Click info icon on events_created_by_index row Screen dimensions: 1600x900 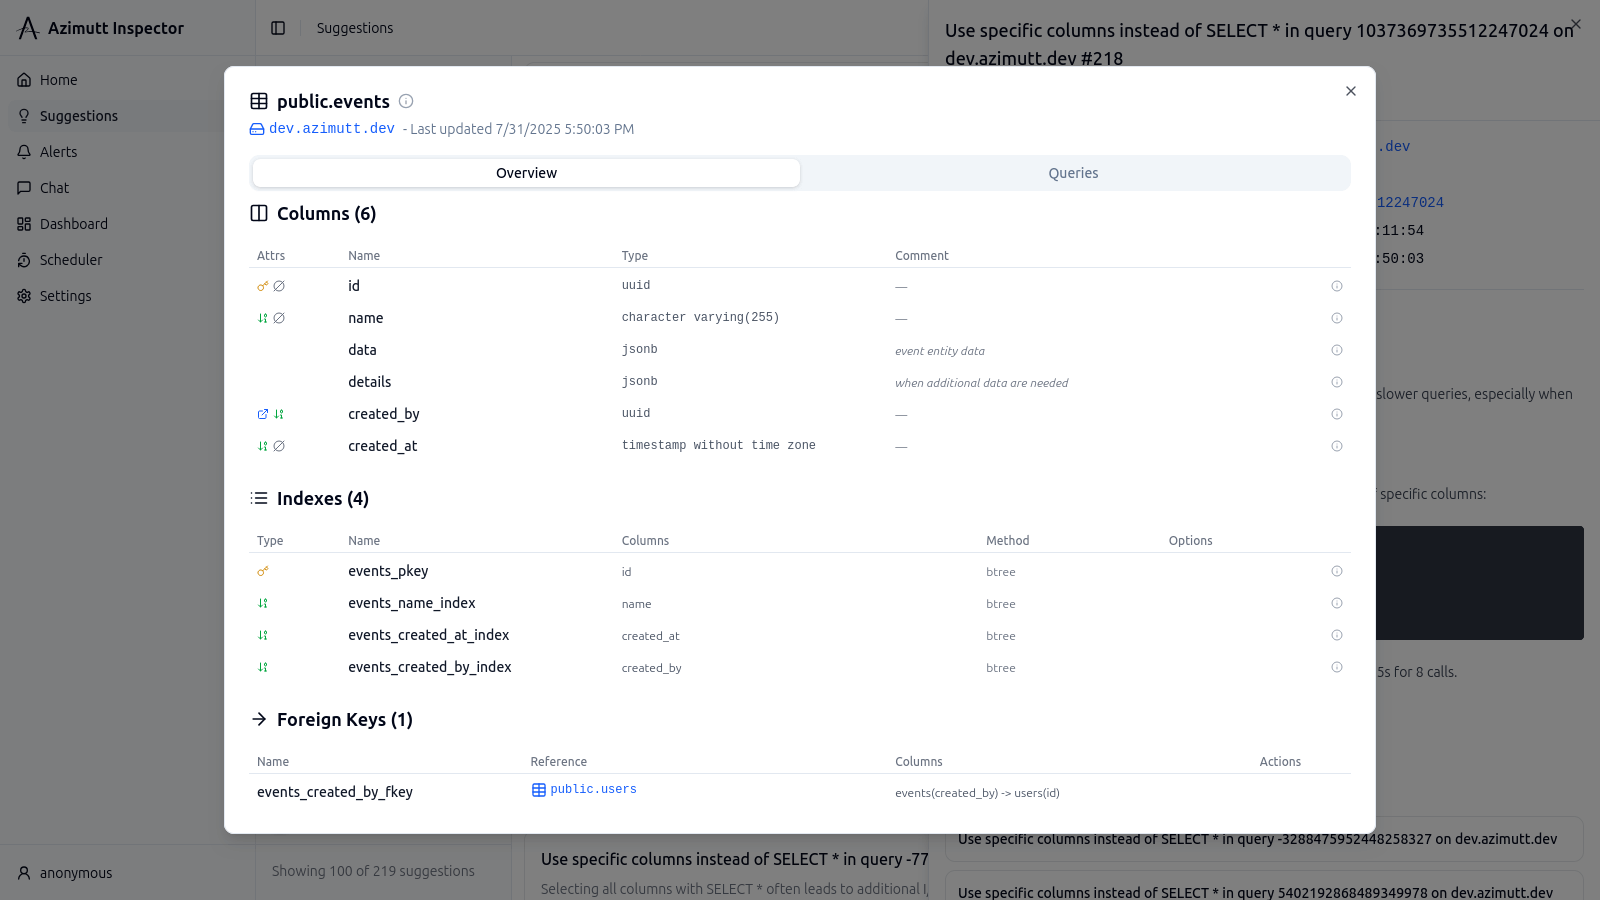(x=1337, y=667)
